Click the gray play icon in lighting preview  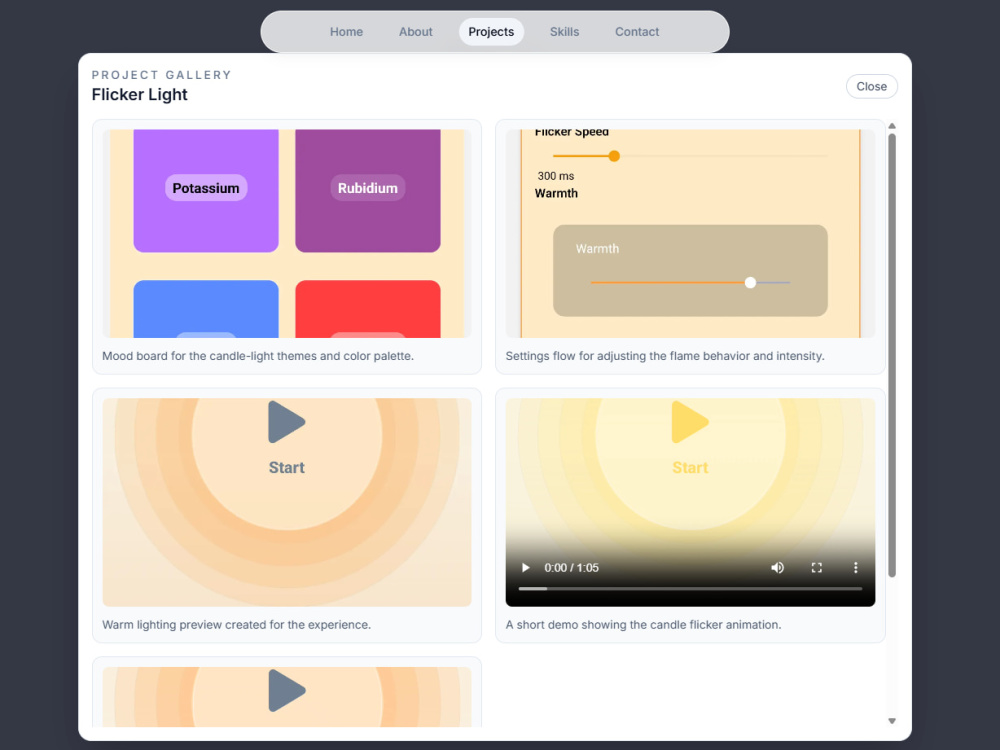(286, 422)
